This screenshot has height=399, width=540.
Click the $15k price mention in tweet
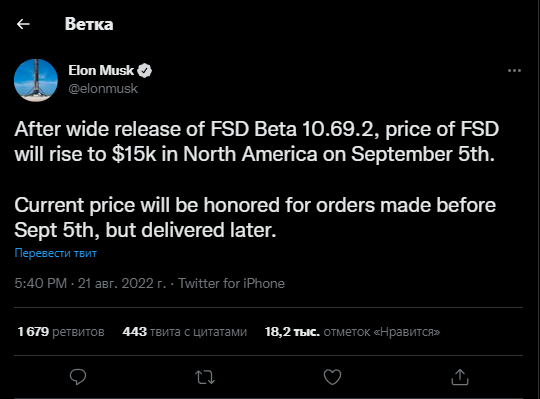coord(134,154)
